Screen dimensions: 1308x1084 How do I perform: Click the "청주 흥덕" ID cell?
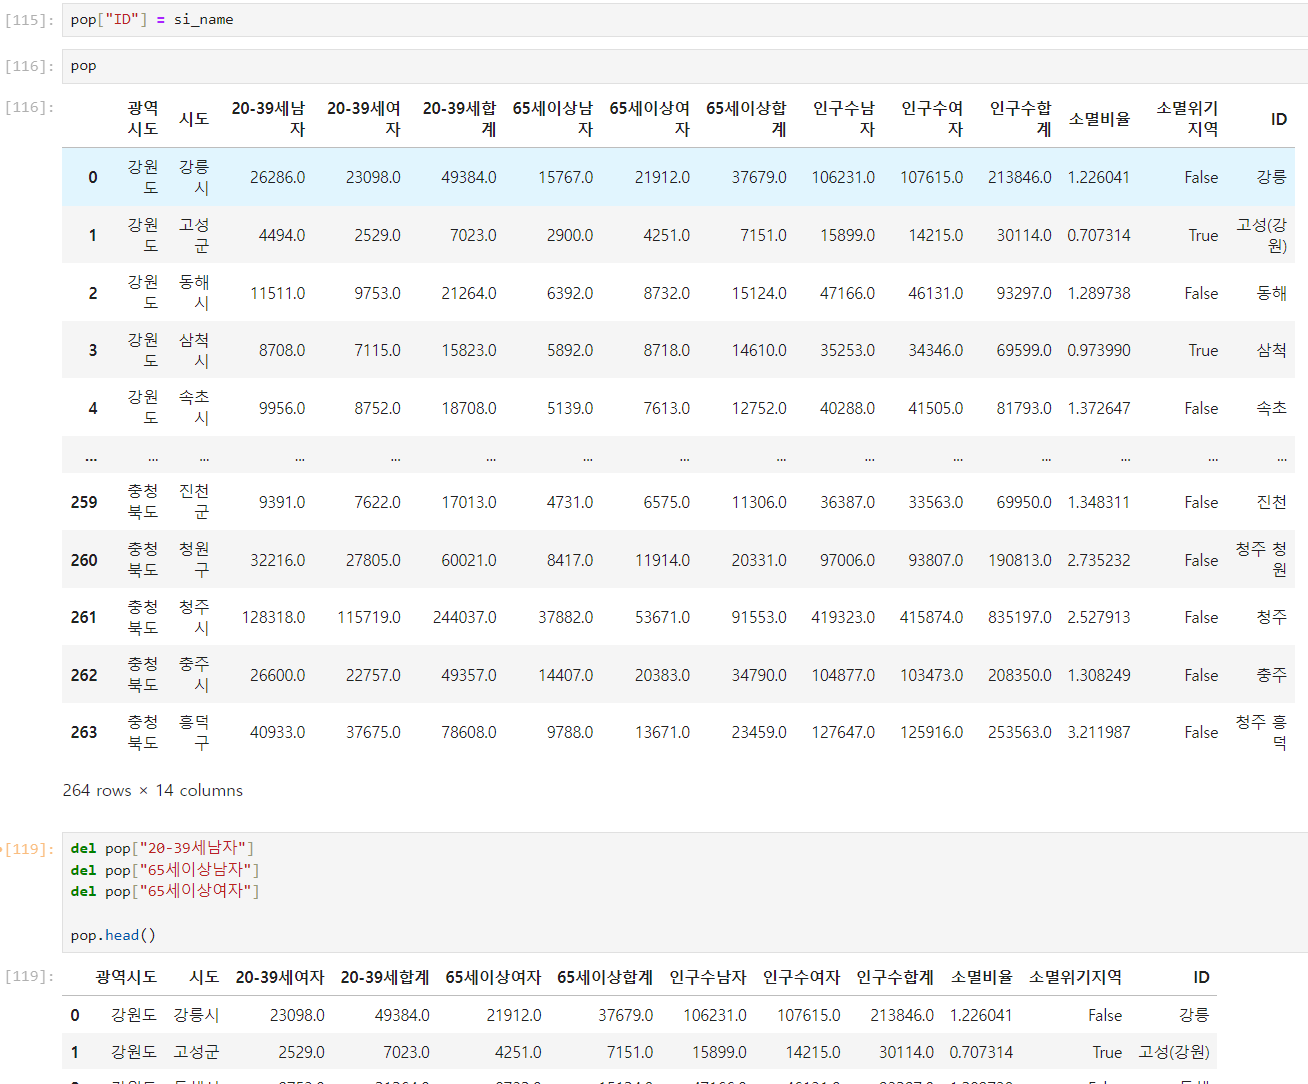coord(1261,732)
